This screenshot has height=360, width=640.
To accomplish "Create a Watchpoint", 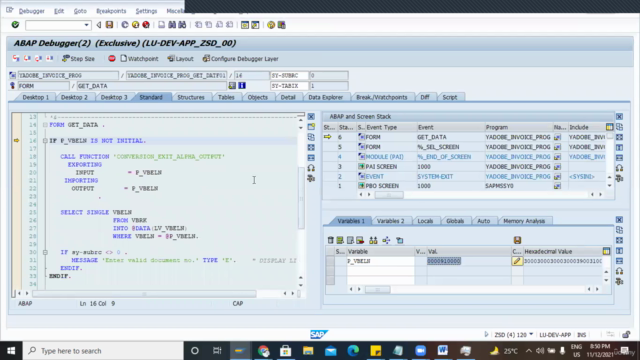I will 139,59.
